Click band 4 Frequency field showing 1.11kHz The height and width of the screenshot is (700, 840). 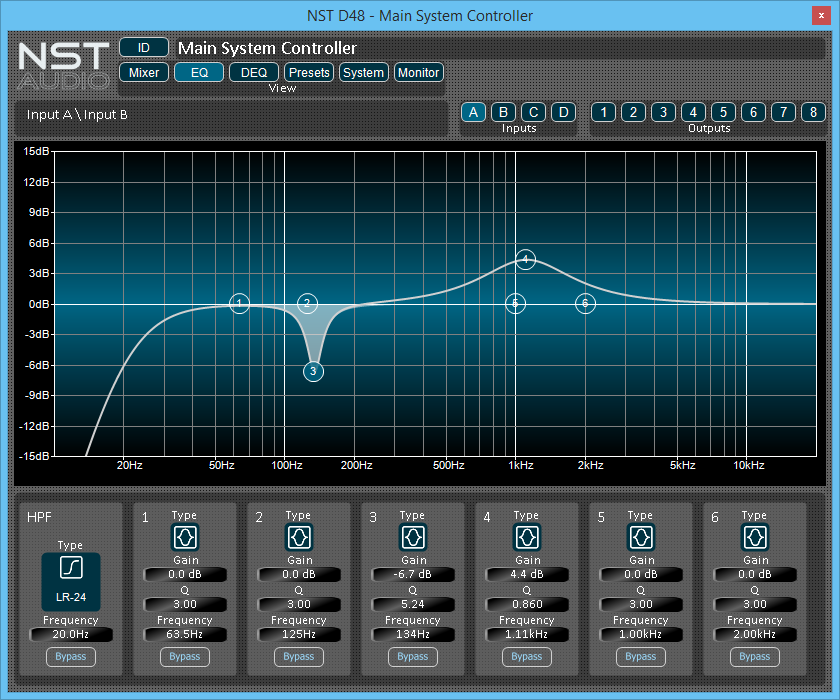(527, 635)
